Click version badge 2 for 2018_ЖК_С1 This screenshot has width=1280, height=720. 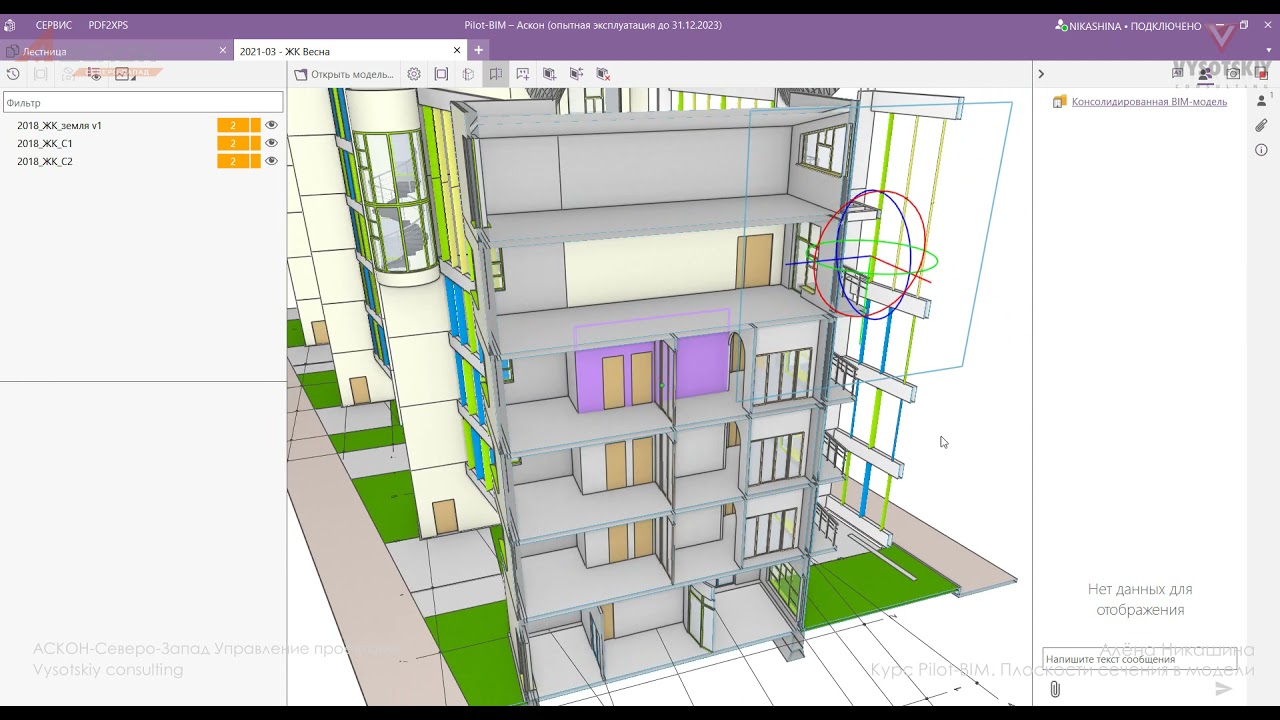pos(233,144)
